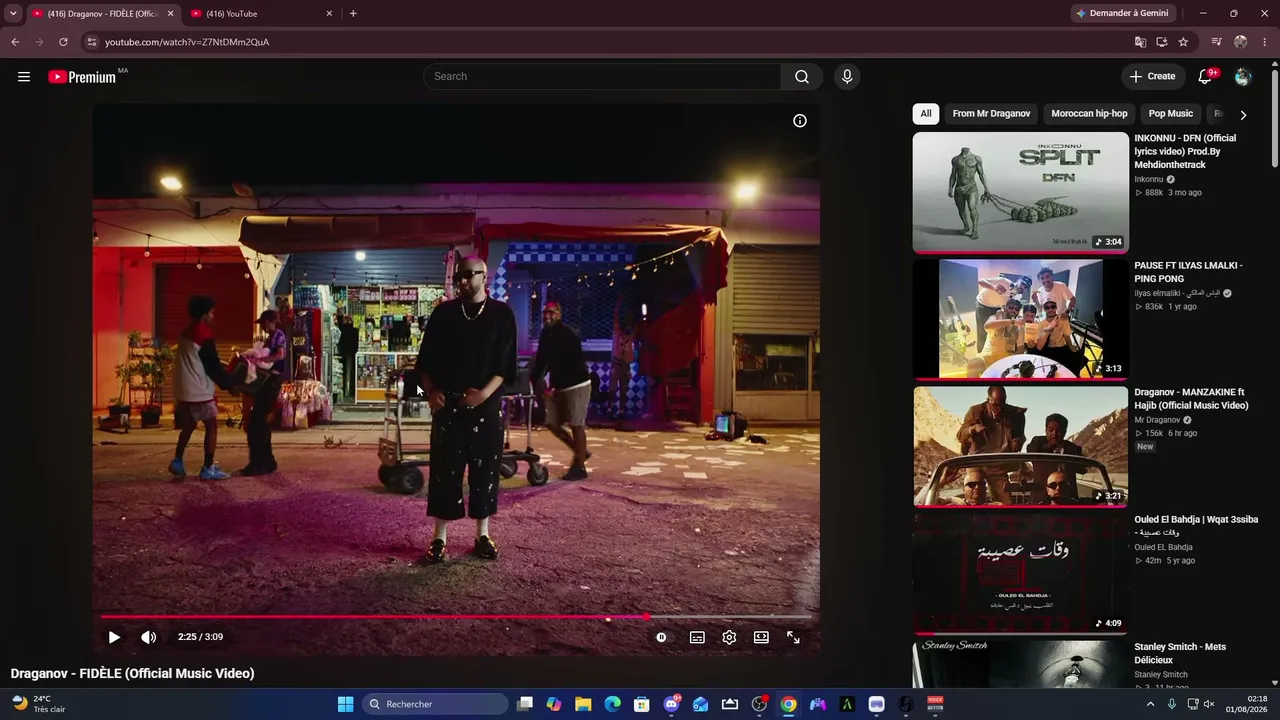Click the Demander à Gemini button
The image size is (1280, 720).
1121,14
